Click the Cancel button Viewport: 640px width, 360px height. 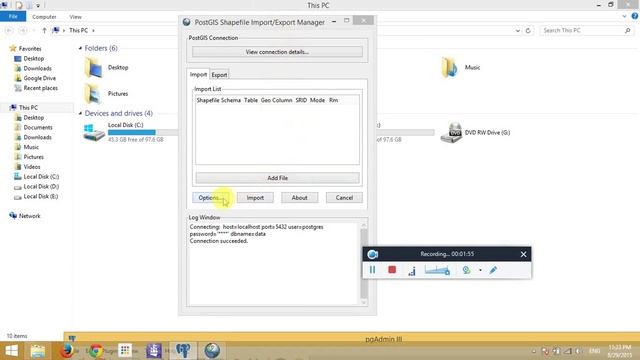pyautogui.click(x=344, y=198)
